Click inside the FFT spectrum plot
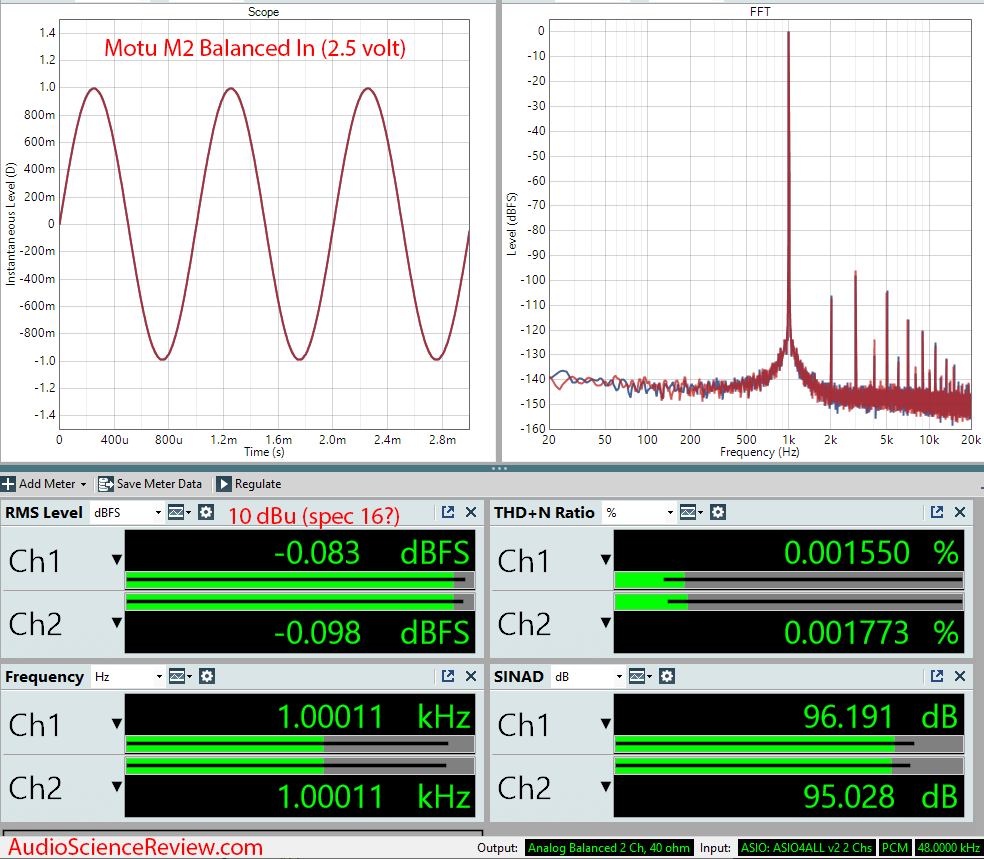984x859 pixels. 760,224
